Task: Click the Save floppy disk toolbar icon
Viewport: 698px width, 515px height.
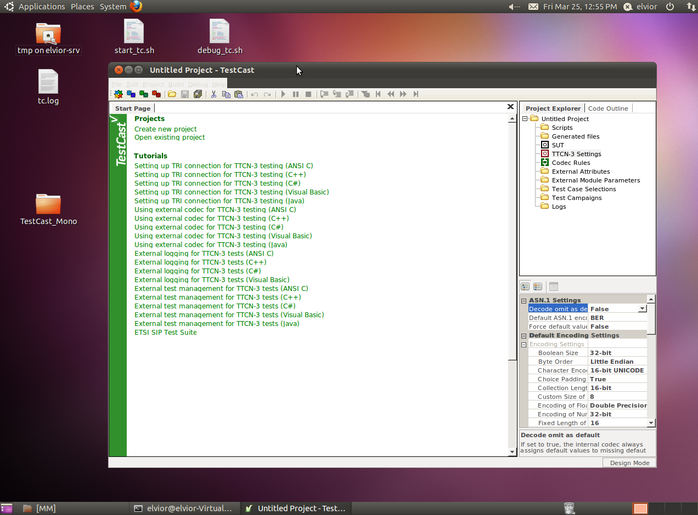Action: click(185, 94)
